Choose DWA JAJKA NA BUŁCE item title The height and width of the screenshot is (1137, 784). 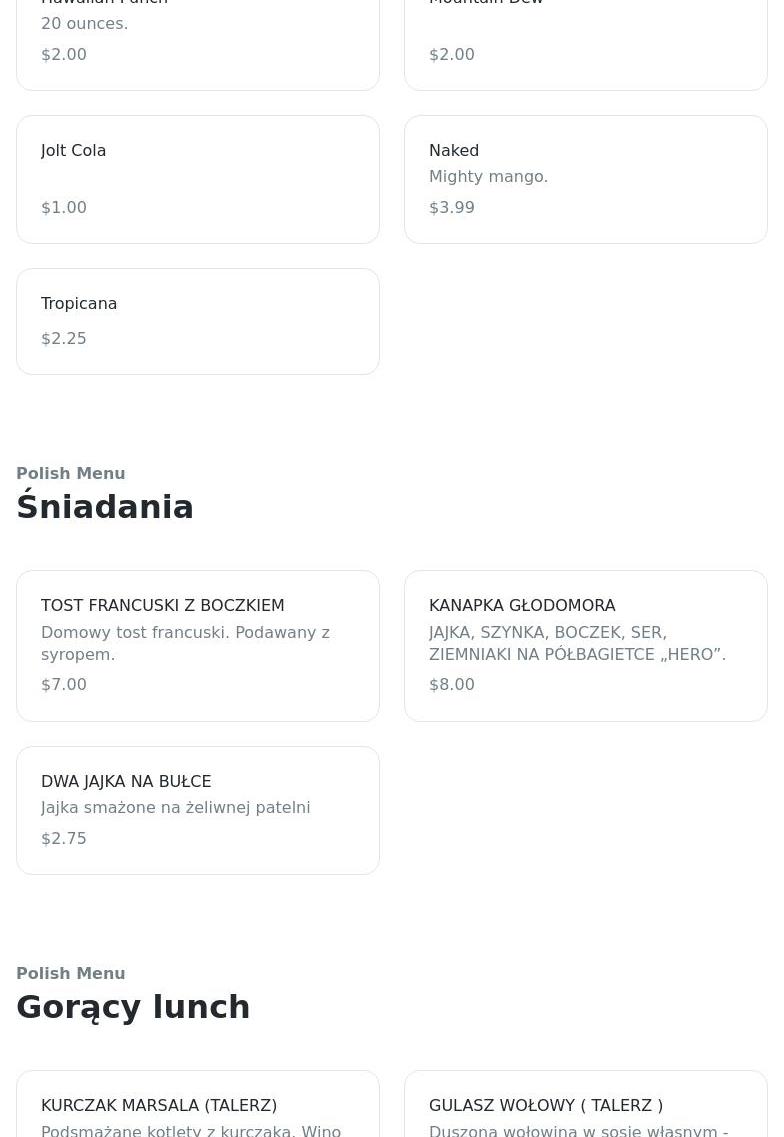(126, 781)
